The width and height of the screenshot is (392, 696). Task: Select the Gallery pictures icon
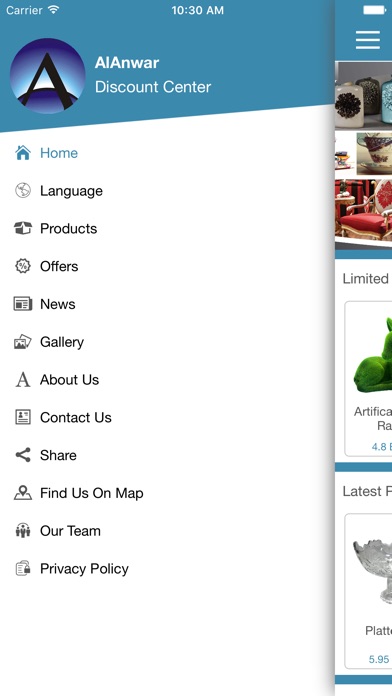(23, 342)
